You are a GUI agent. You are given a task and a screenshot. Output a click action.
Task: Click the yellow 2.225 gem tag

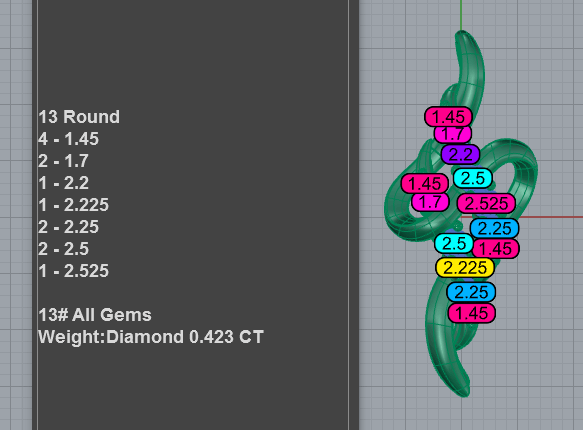click(465, 268)
